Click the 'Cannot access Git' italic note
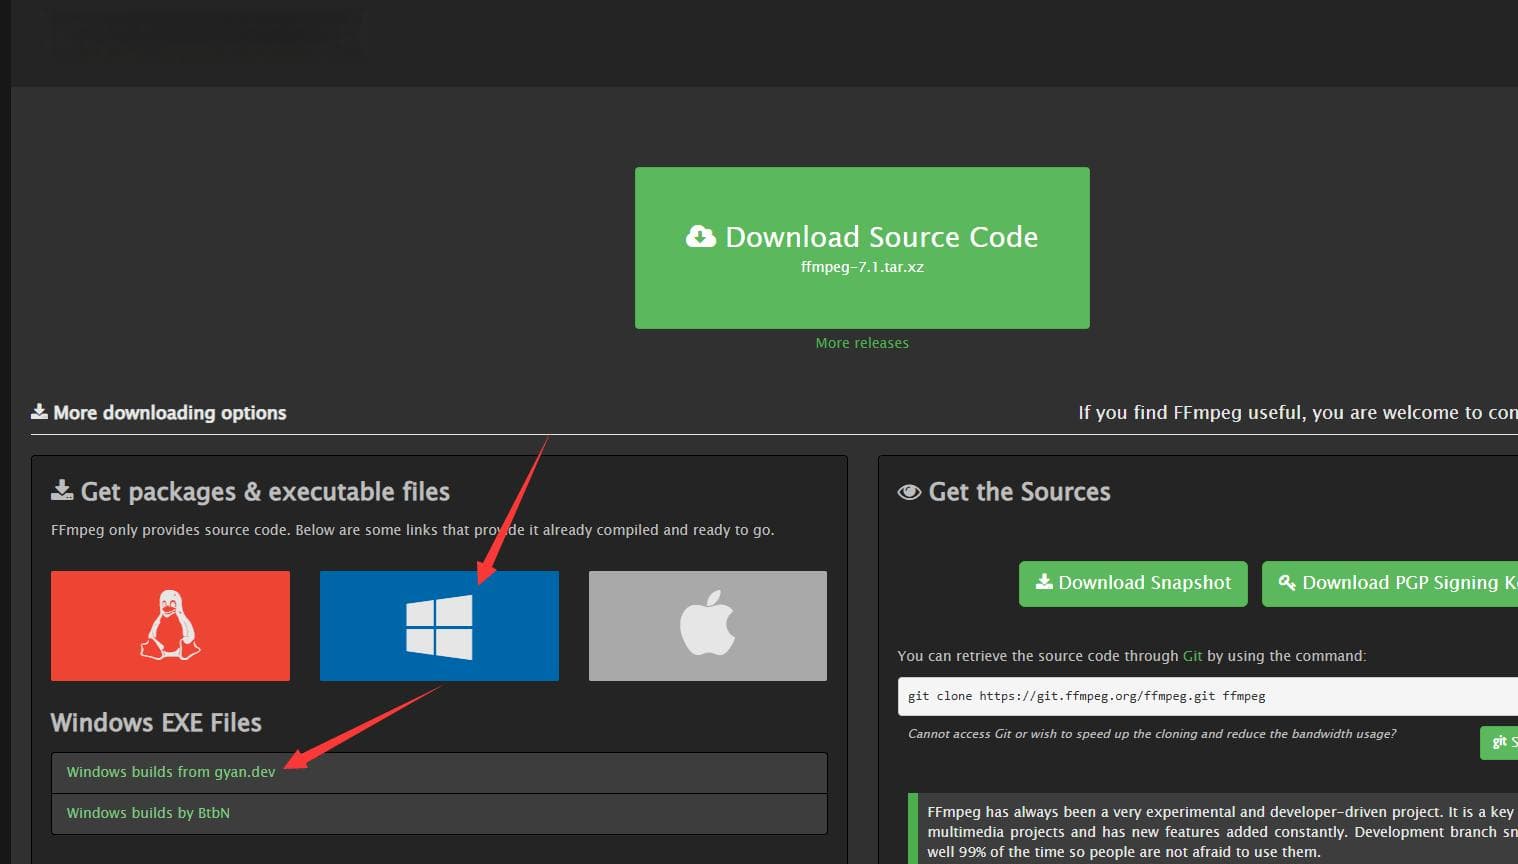Screen dimensions: 1518x864 [x=1152, y=734]
